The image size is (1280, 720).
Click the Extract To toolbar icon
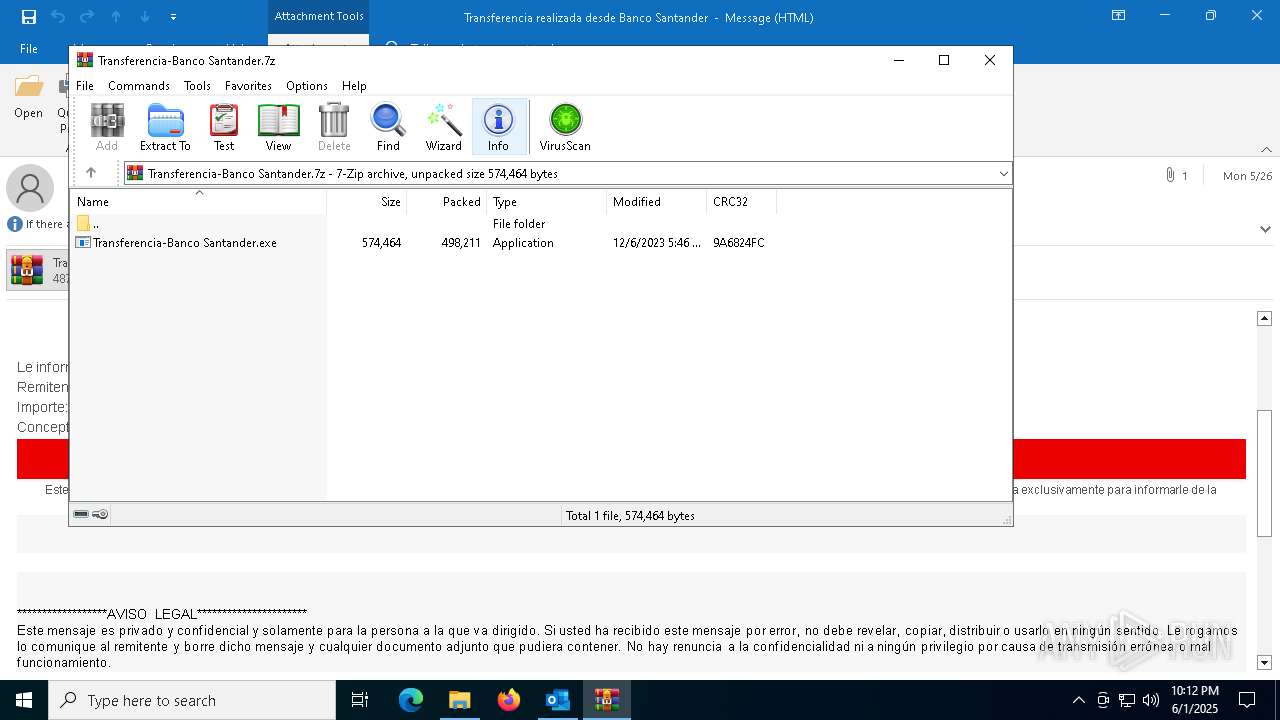point(165,127)
